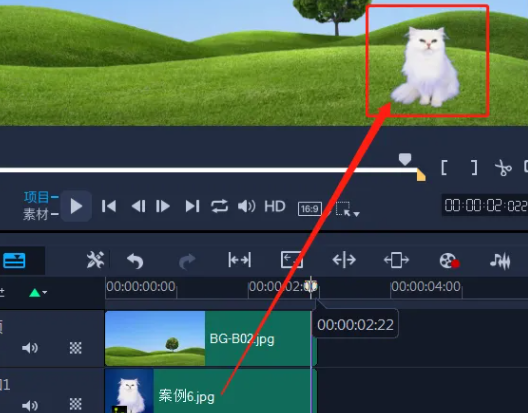Open the 16:9 aspect ratio dropdown

310,209
